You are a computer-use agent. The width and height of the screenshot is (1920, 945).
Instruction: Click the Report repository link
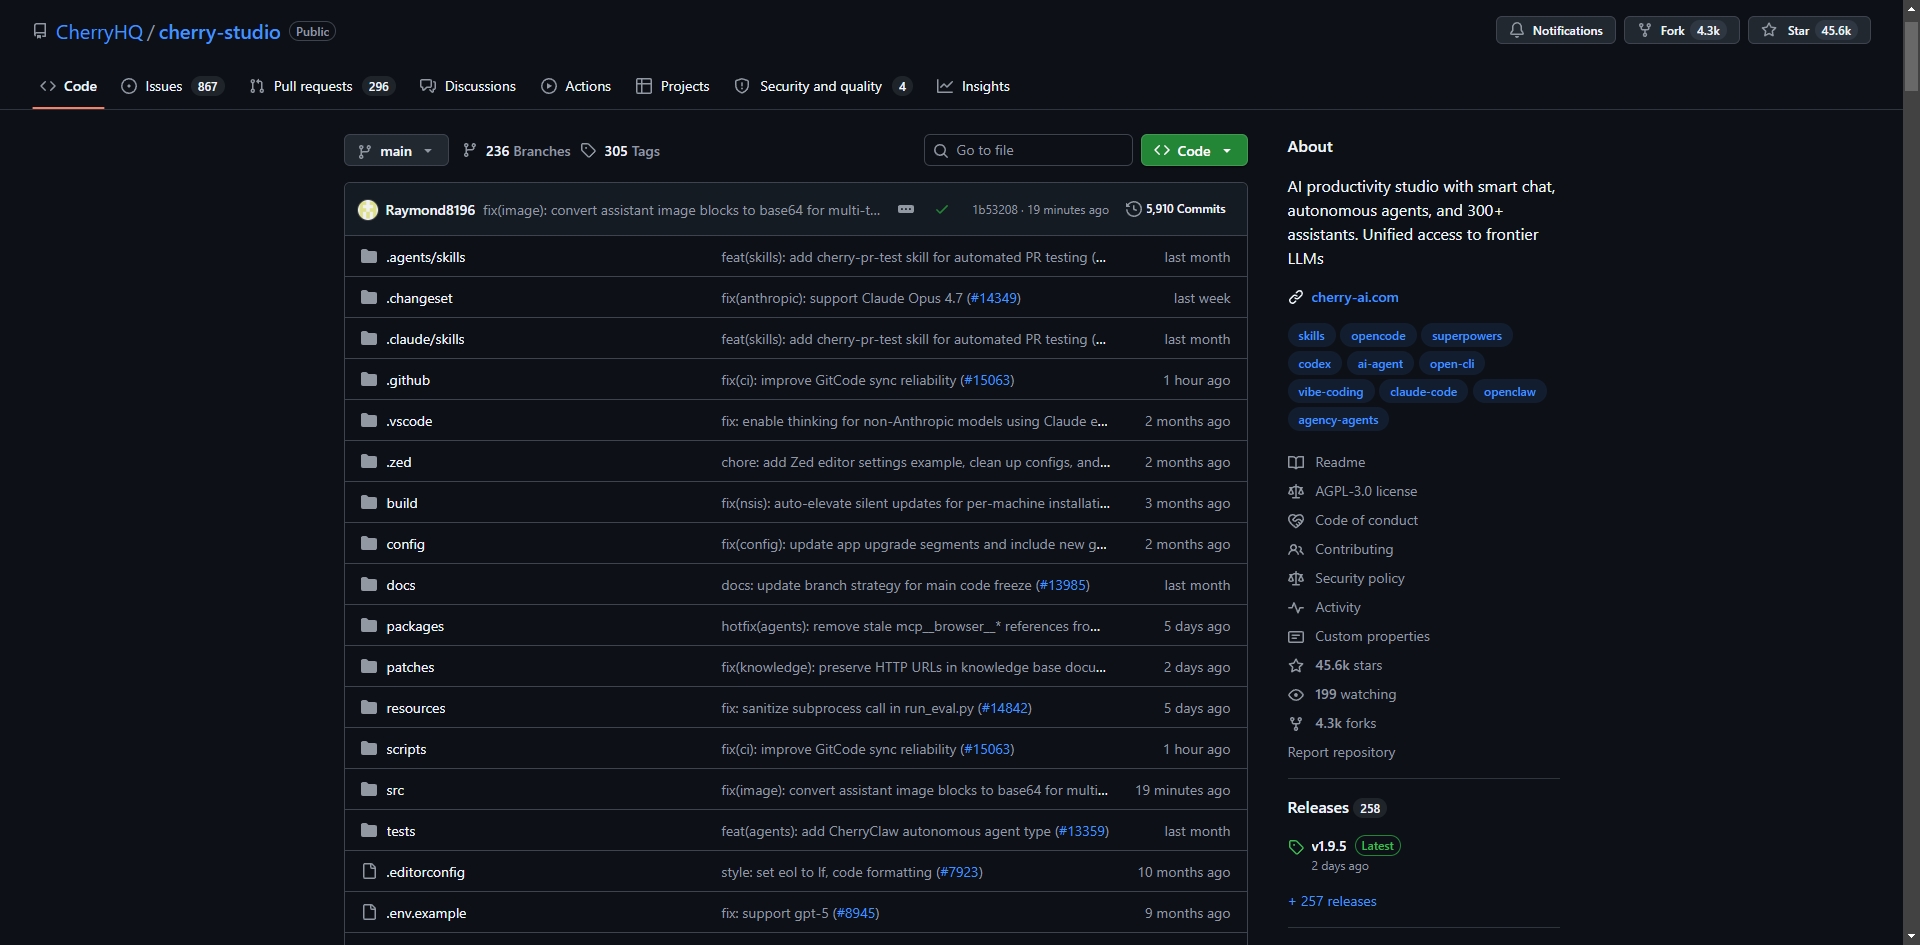(1341, 752)
